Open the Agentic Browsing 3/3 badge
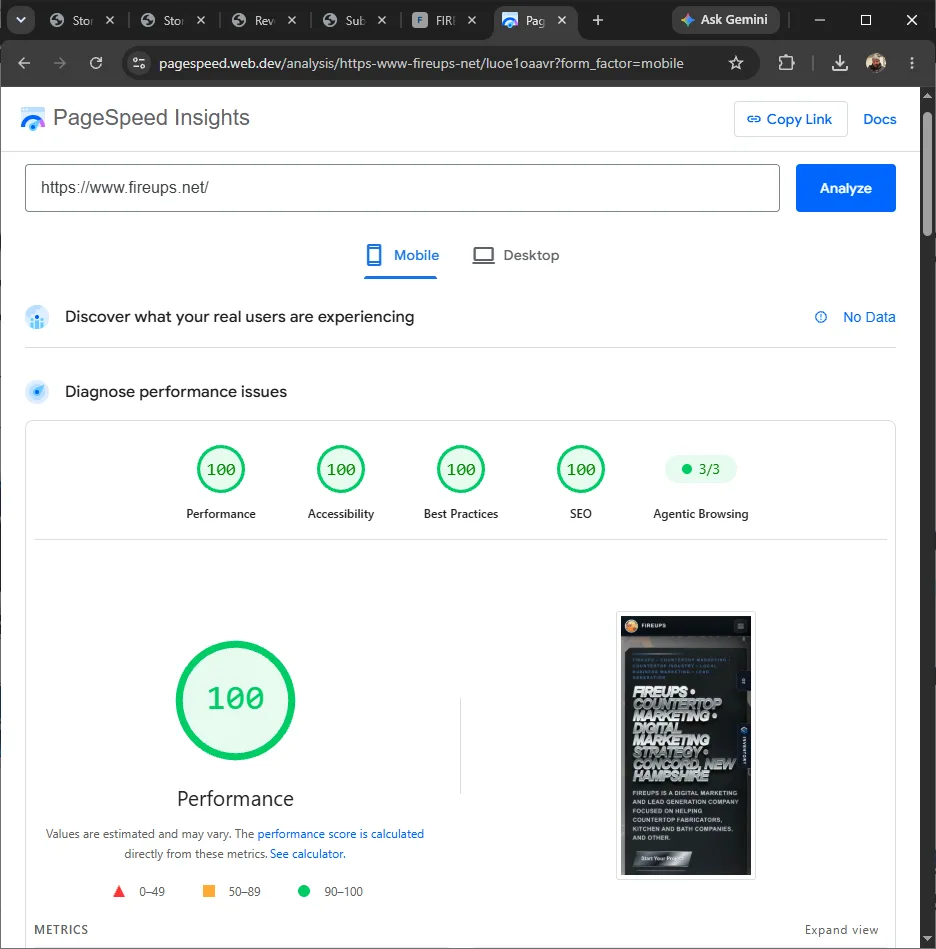Image resolution: width=936 pixels, height=949 pixels. pyautogui.click(x=701, y=470)
